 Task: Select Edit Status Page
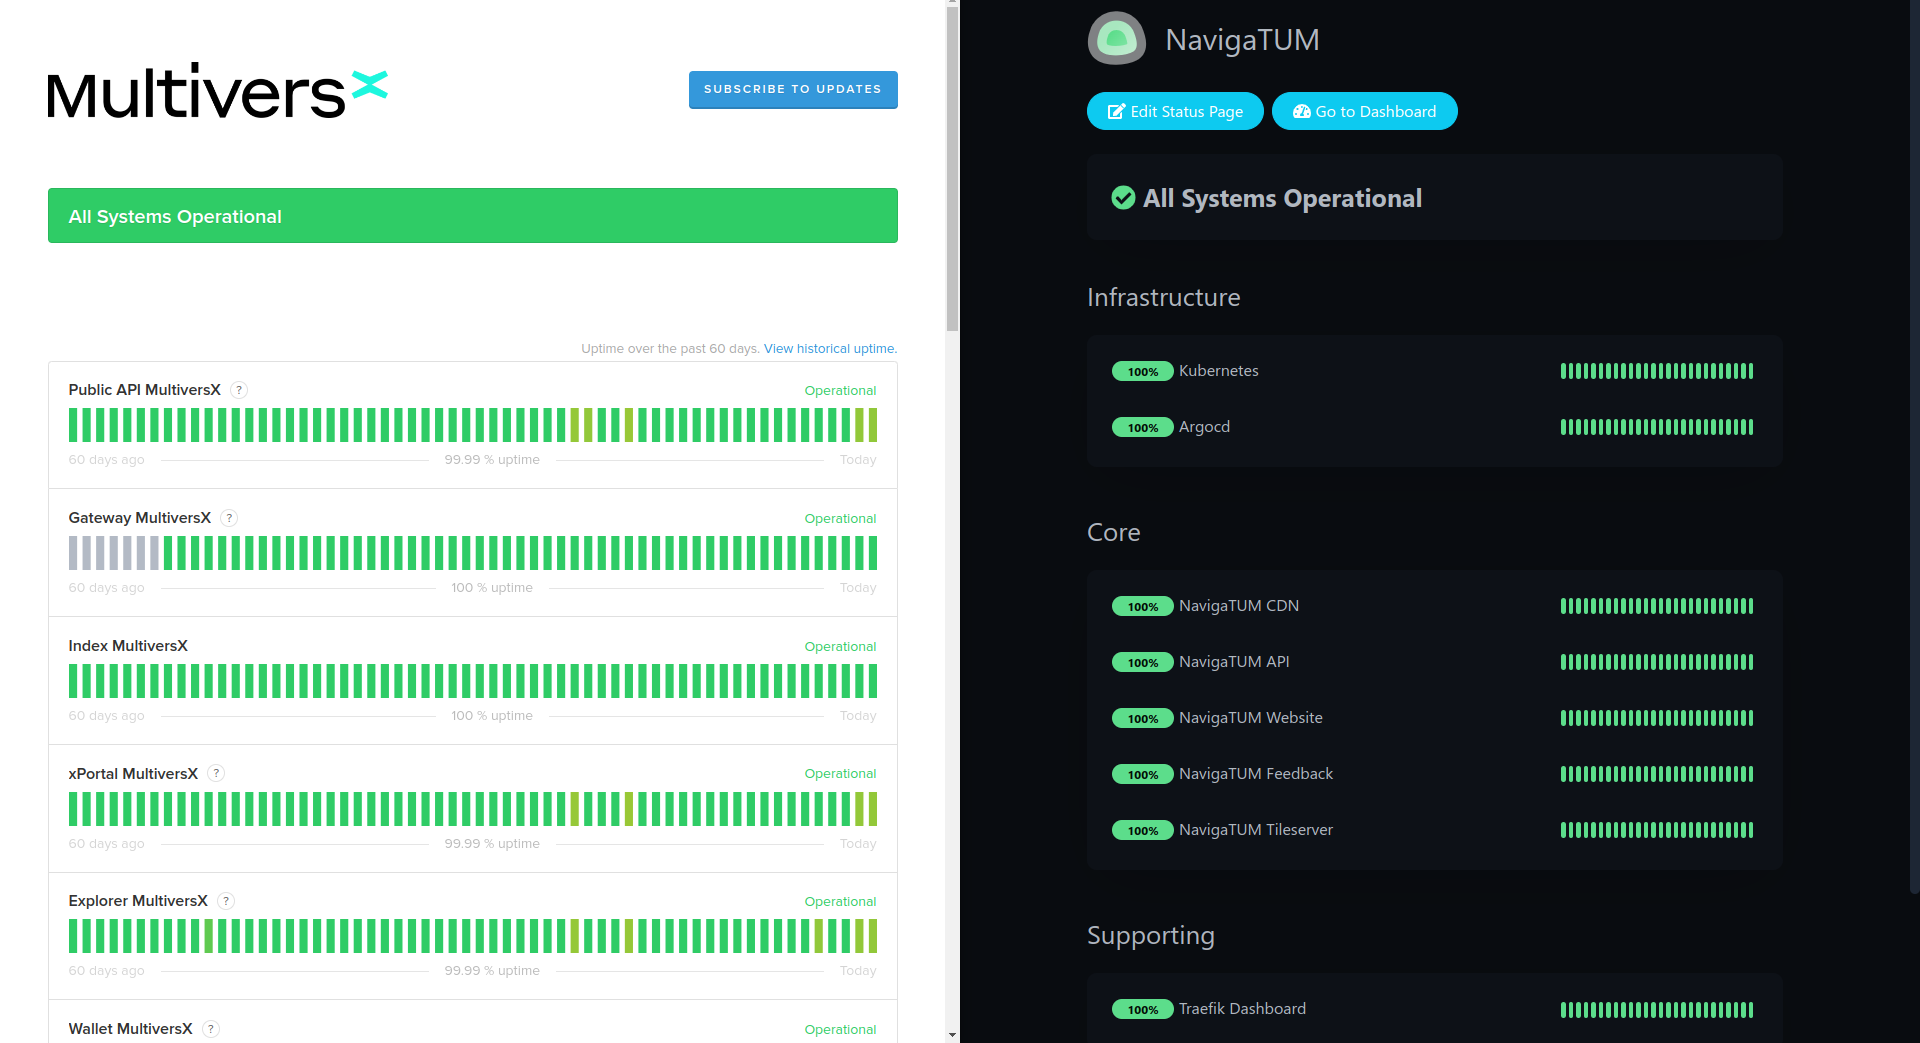click(x=1174, y=111)
